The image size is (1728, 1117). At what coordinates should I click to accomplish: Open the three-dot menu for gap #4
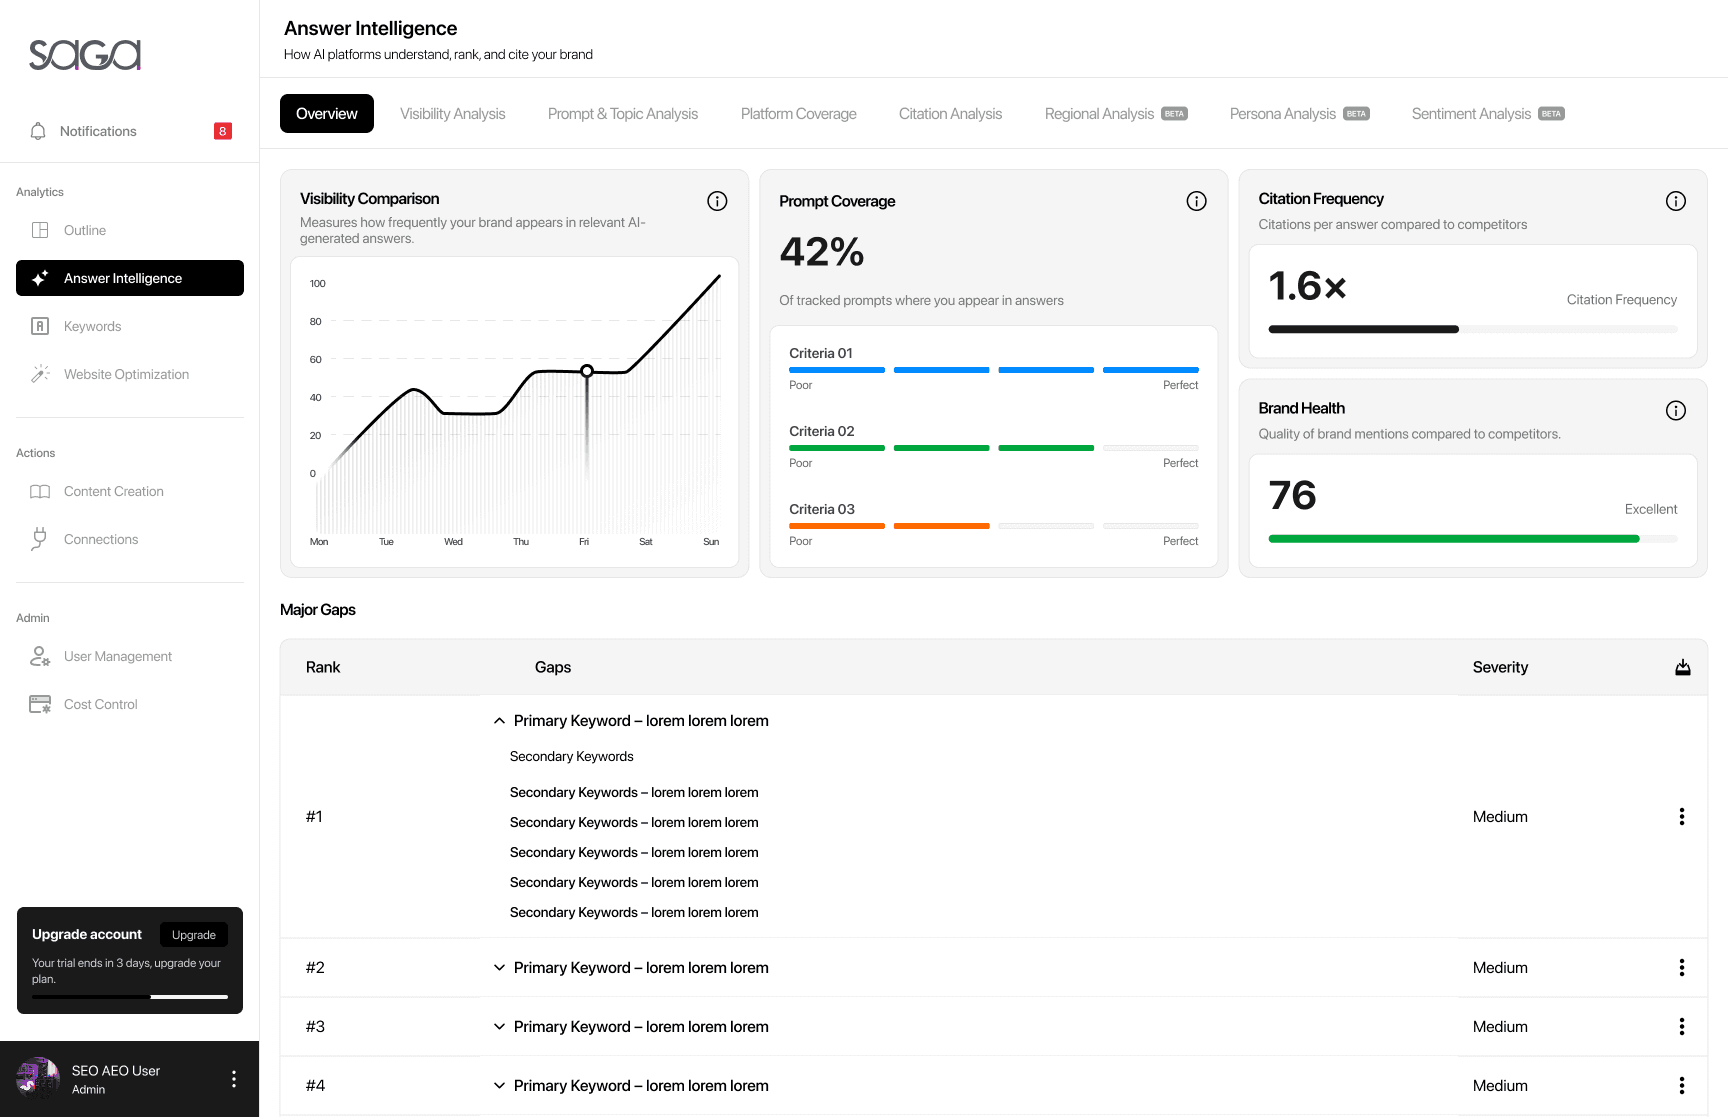pyautogui.click(x=1682, y=1085)
